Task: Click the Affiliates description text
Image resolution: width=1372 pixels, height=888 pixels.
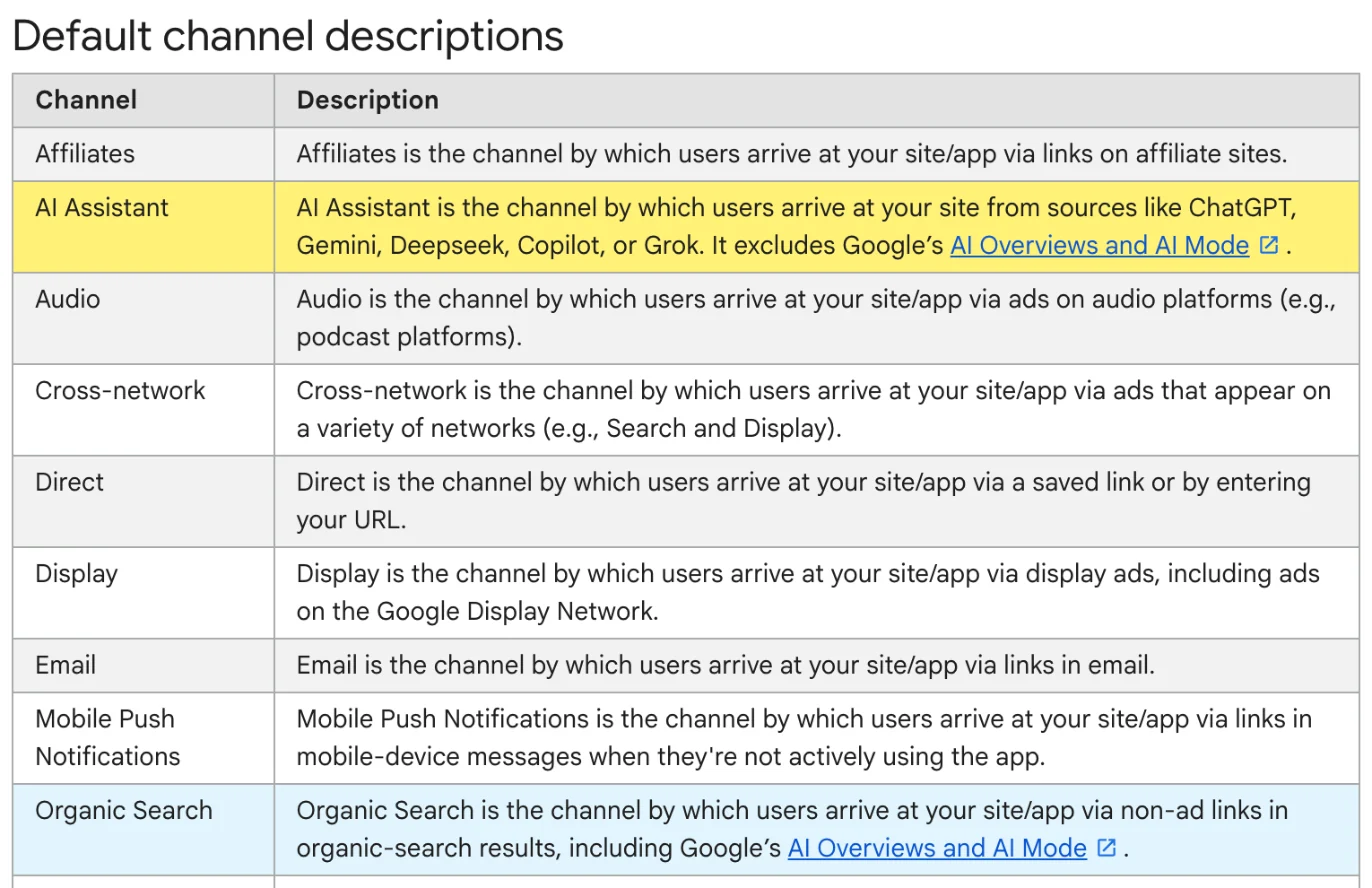Action: pyautogui.click(x=791, y=154)
